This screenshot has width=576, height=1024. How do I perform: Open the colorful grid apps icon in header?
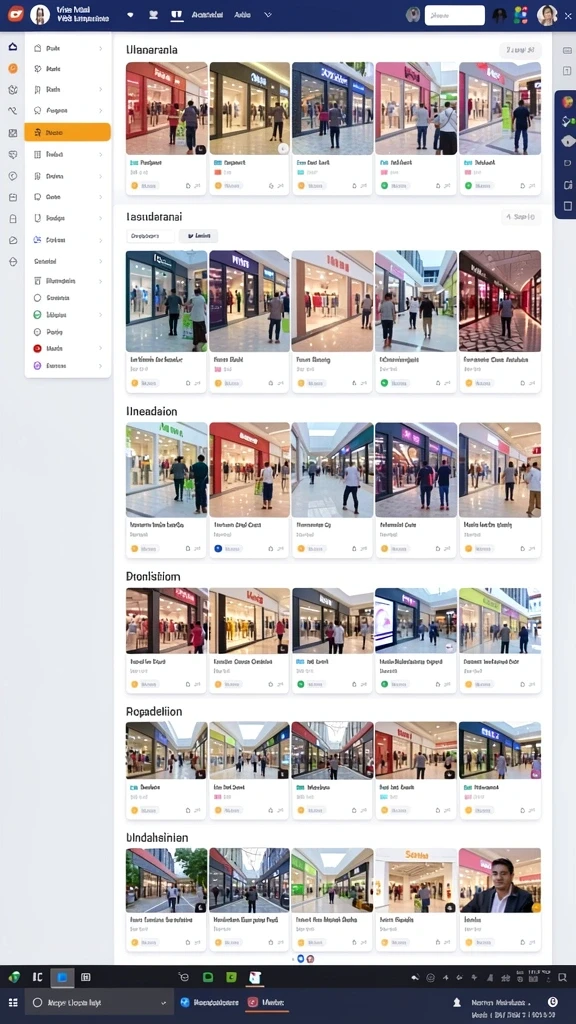tap(520, 15)
